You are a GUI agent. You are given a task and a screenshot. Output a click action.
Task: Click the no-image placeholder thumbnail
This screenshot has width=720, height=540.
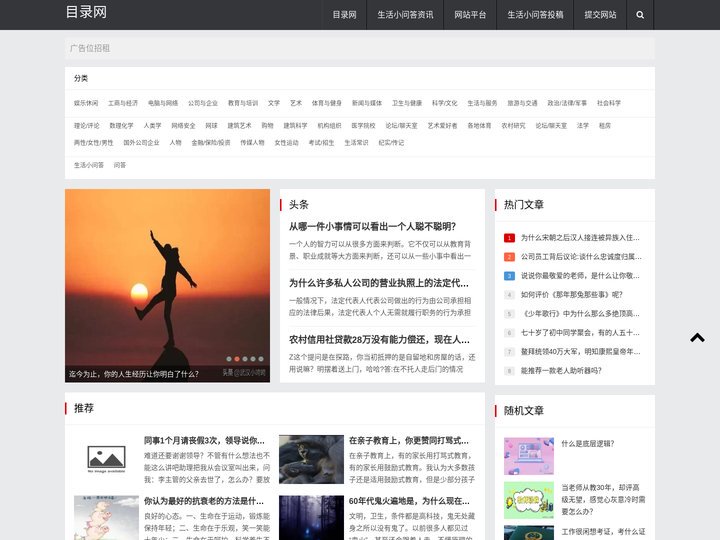coord(107,459)
